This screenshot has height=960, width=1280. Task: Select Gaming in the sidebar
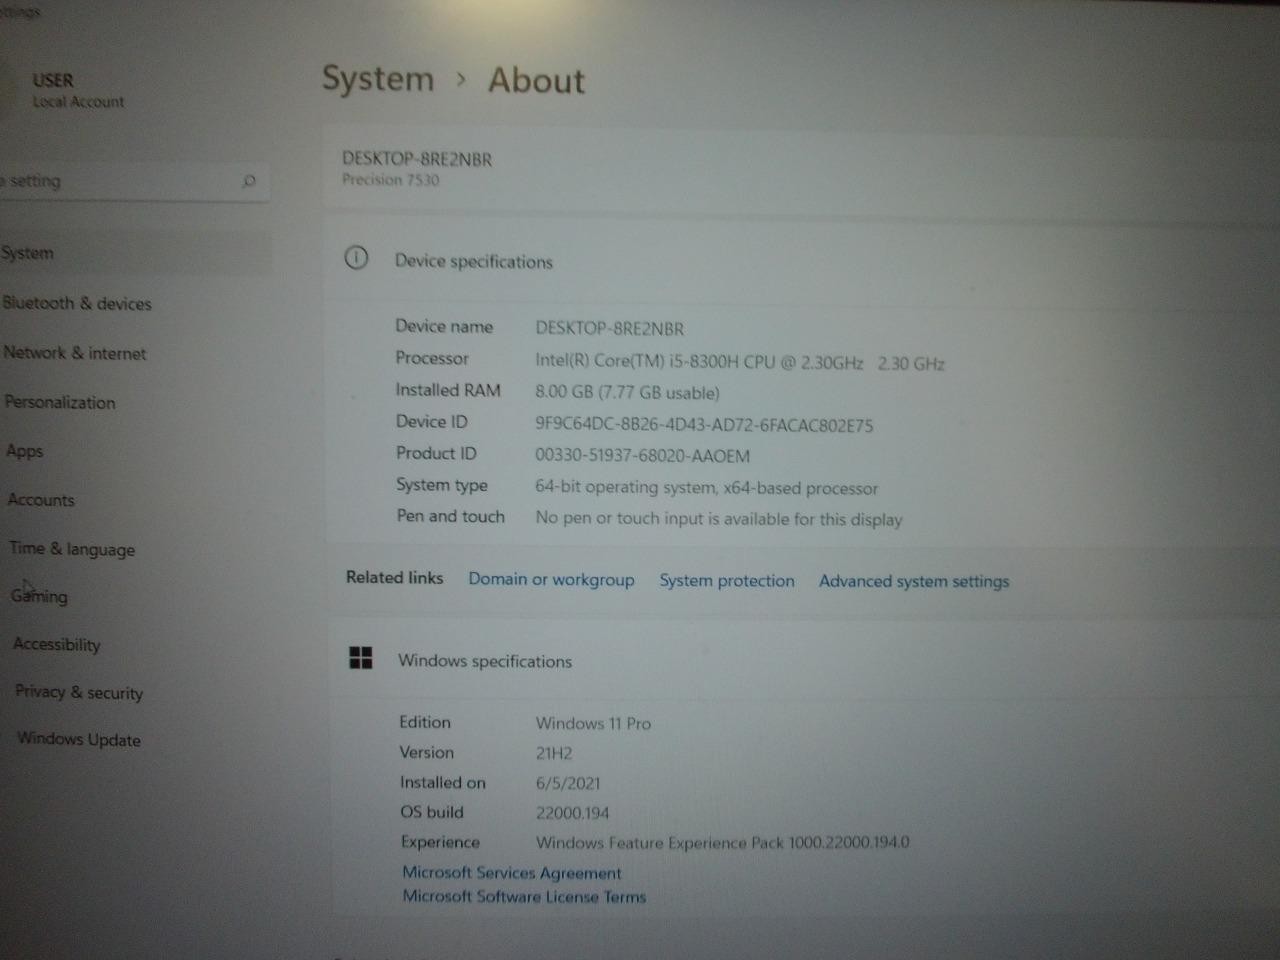tap(39, 596)
